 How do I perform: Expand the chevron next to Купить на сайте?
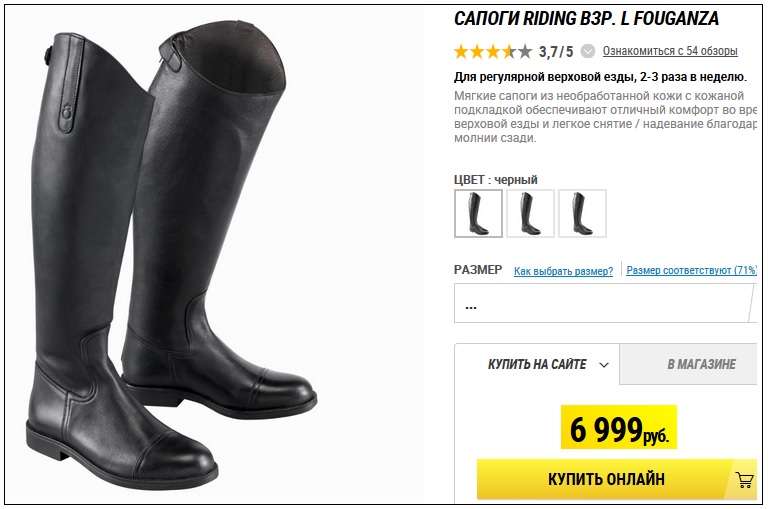point(604,365)
